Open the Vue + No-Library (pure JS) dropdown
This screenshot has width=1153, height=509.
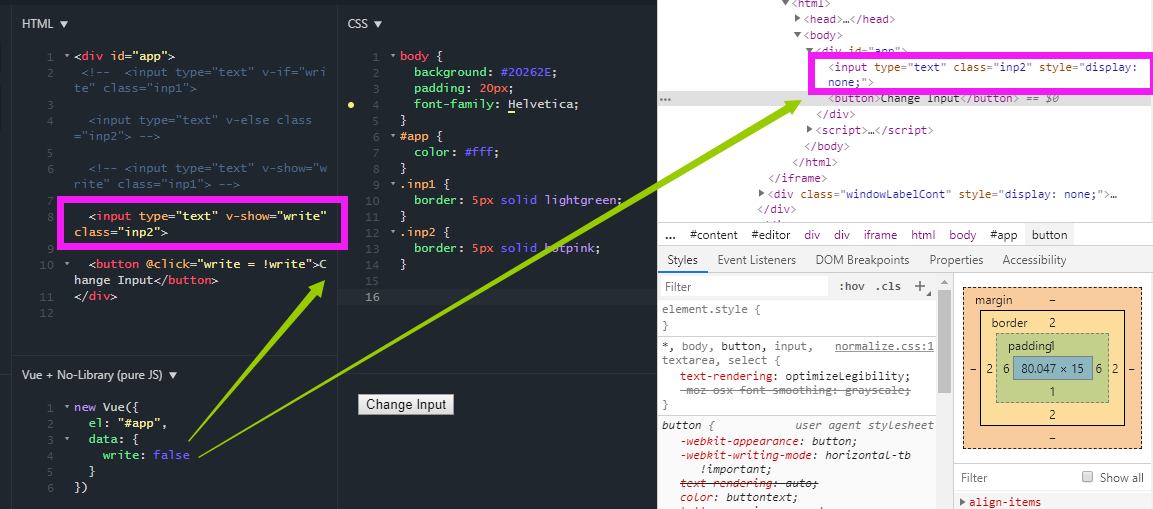point(174,375)
